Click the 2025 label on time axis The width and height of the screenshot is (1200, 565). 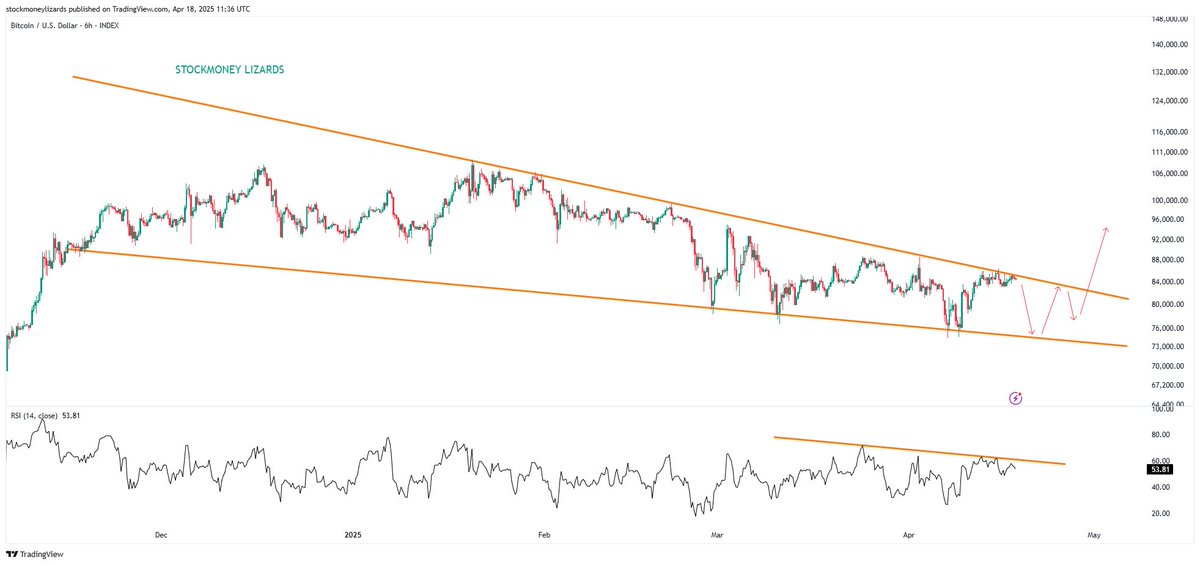click(x=352, y=536)
